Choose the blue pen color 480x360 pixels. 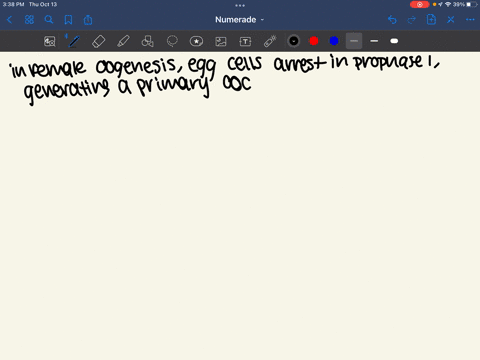point(334,41)
